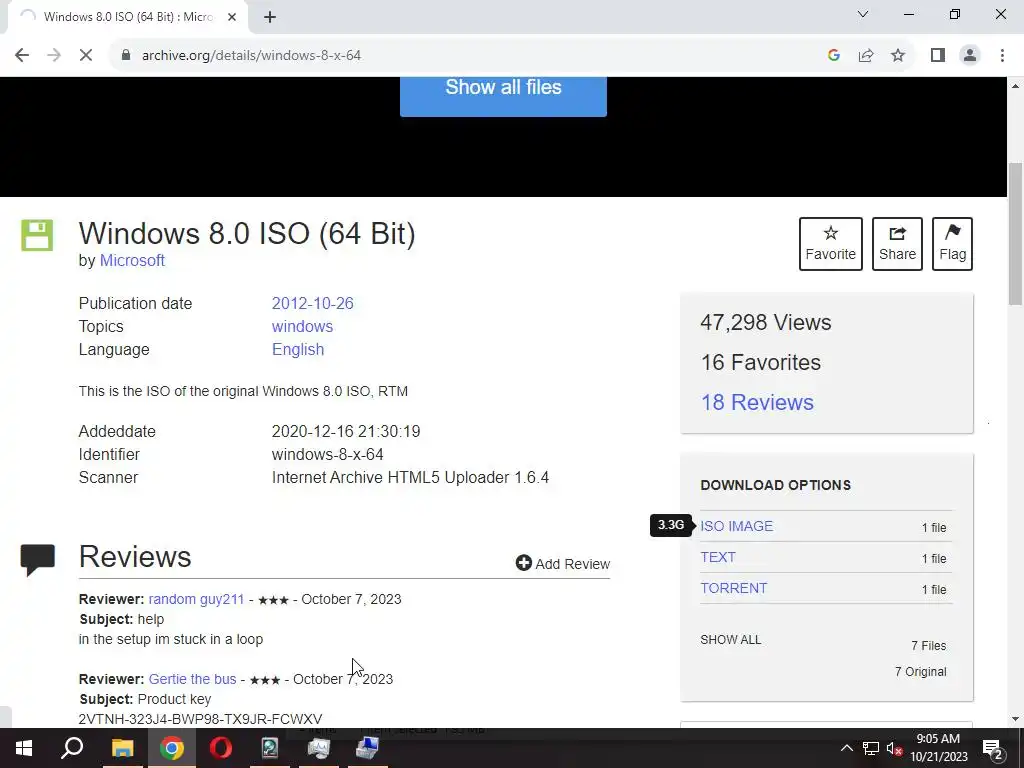The image size is (1024, 768).
Task: Click the network tray icon
Action: (x=871, y=748)
